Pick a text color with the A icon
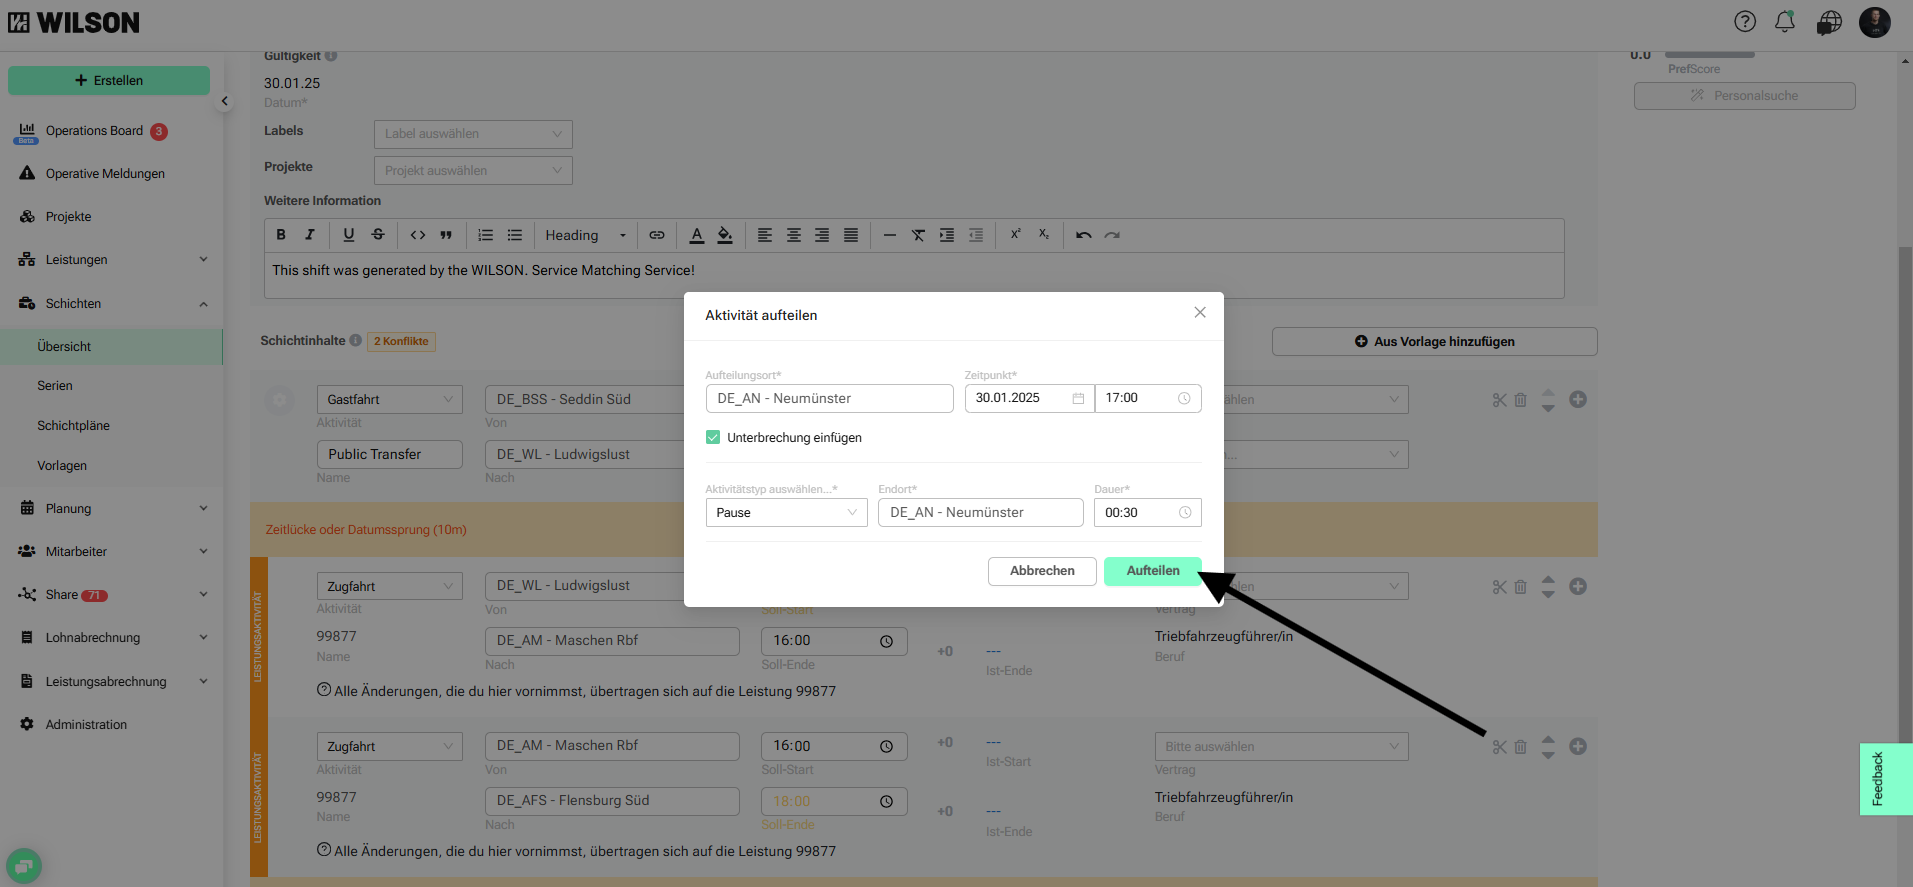The image size is (1913, 887). pos(697,235)
